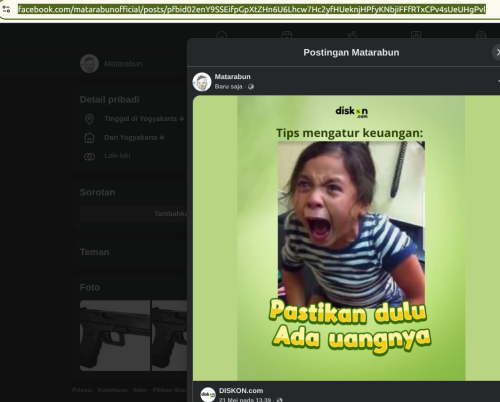The height and width of the screenshot is (402, 500).
Task: Go to Facebook Home icon in top navigation
Action: (x=222, y=35)
